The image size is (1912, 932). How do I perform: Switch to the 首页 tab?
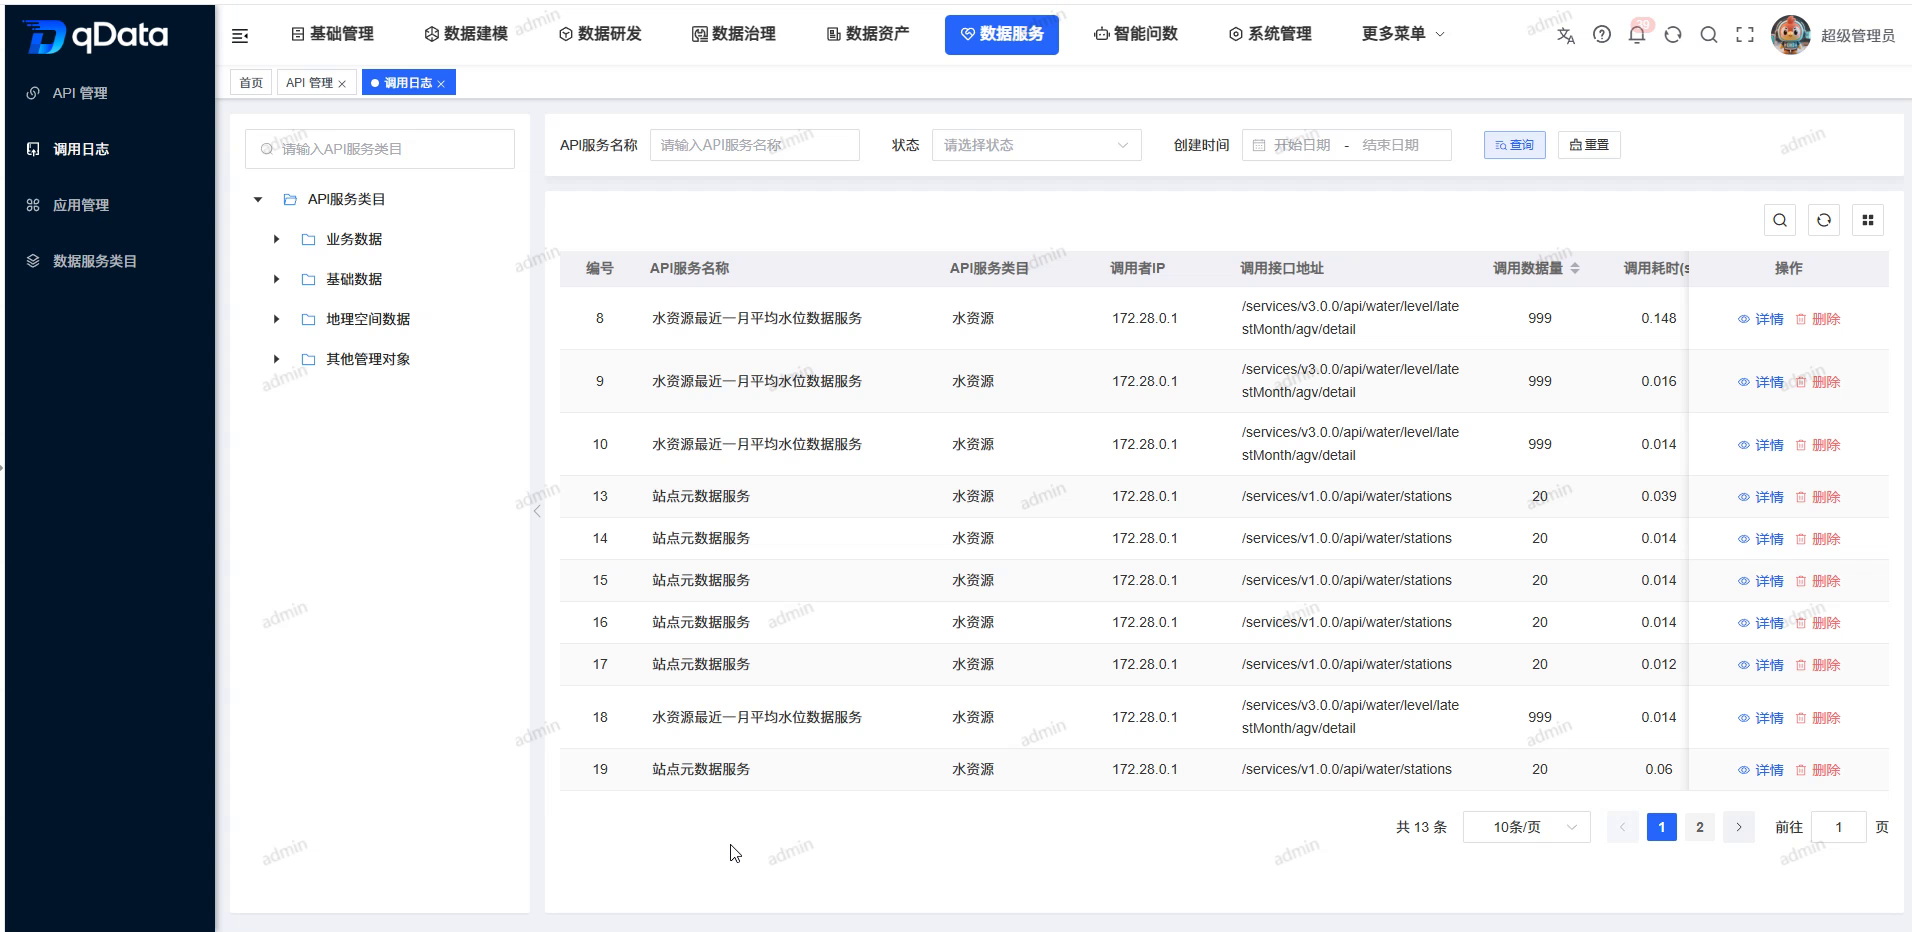[251, 83]
